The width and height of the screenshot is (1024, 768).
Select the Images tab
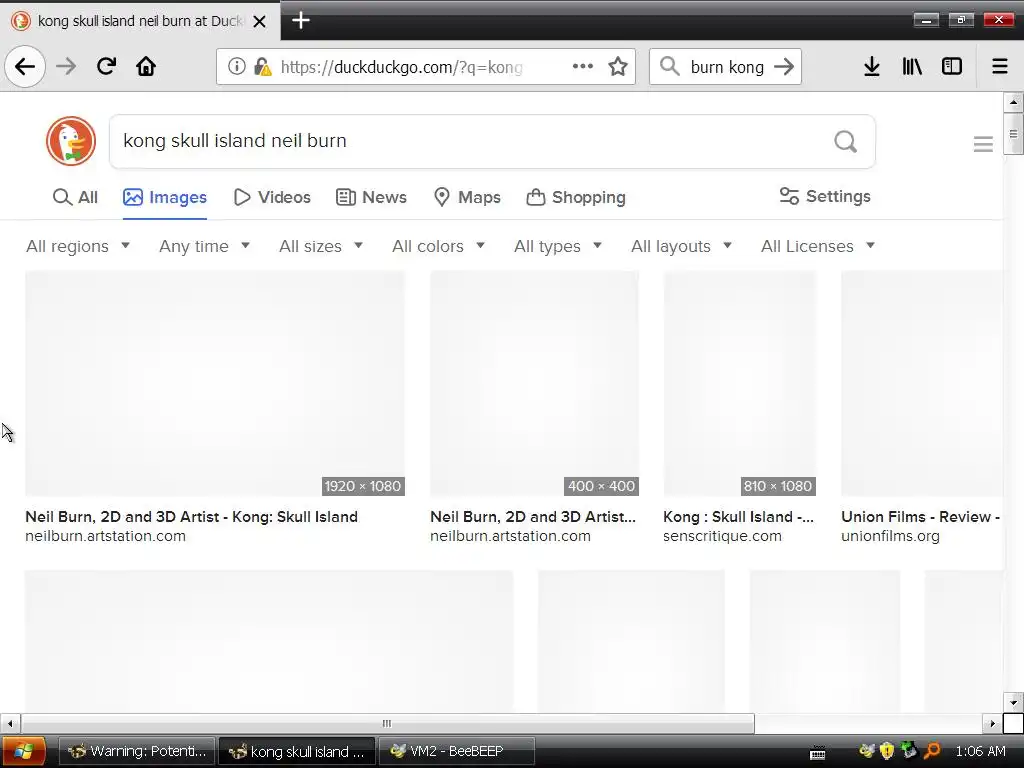165,197
